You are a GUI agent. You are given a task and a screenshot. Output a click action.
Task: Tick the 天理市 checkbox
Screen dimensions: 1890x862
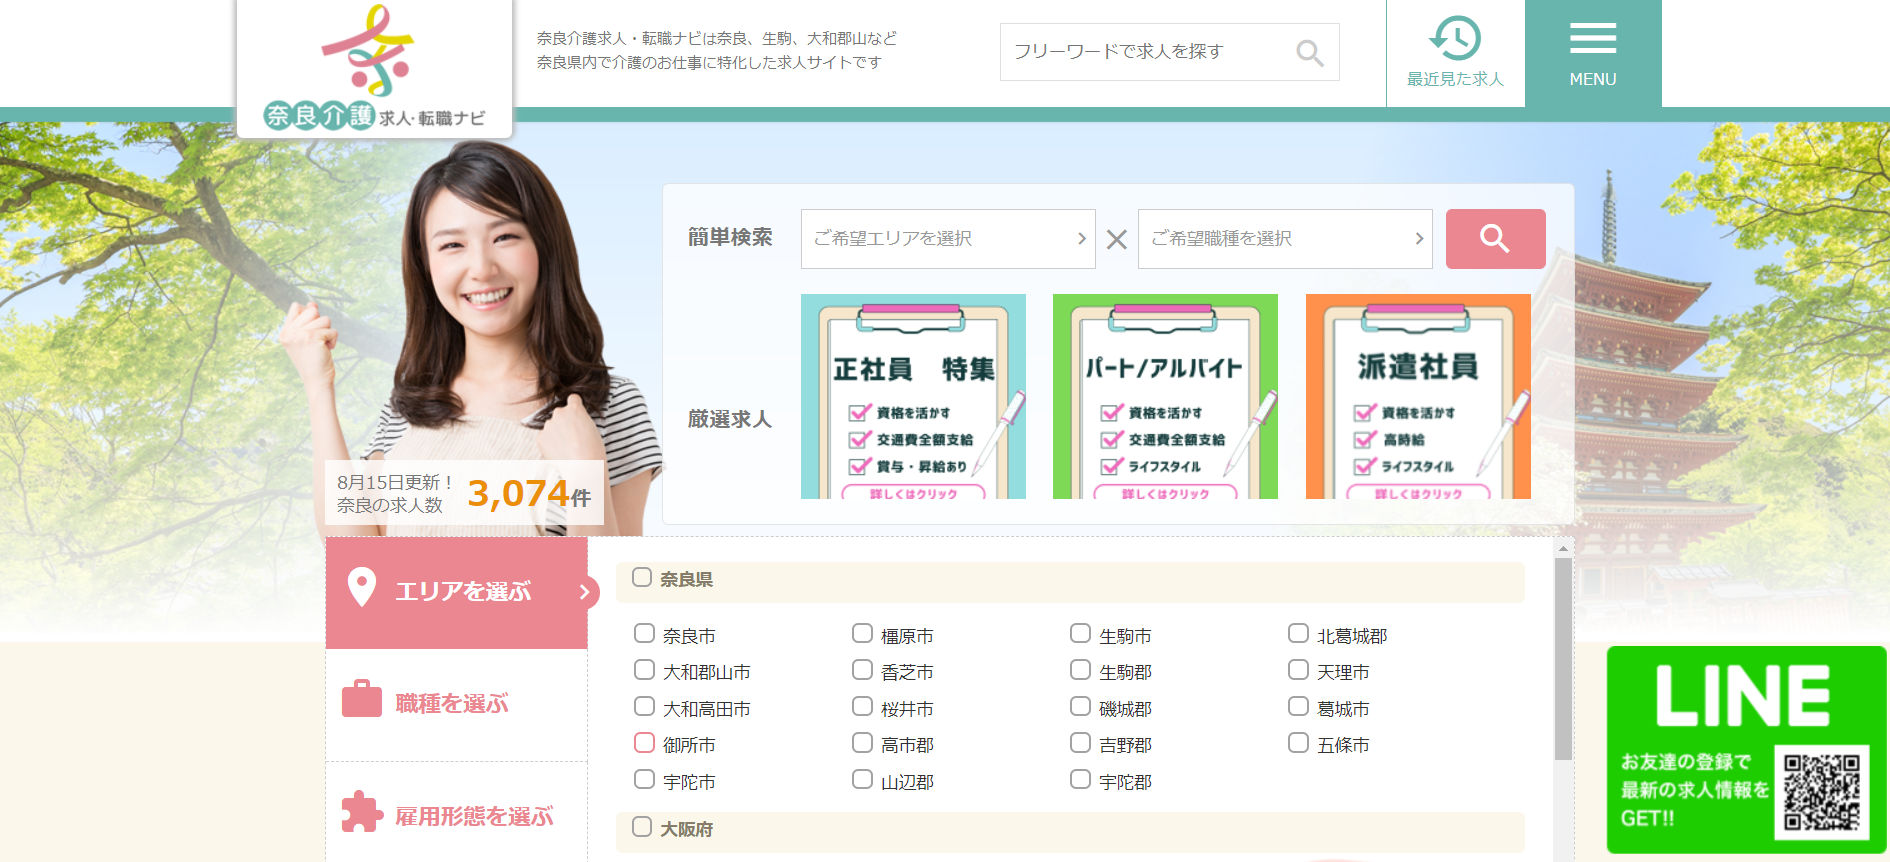[1298, 670]
